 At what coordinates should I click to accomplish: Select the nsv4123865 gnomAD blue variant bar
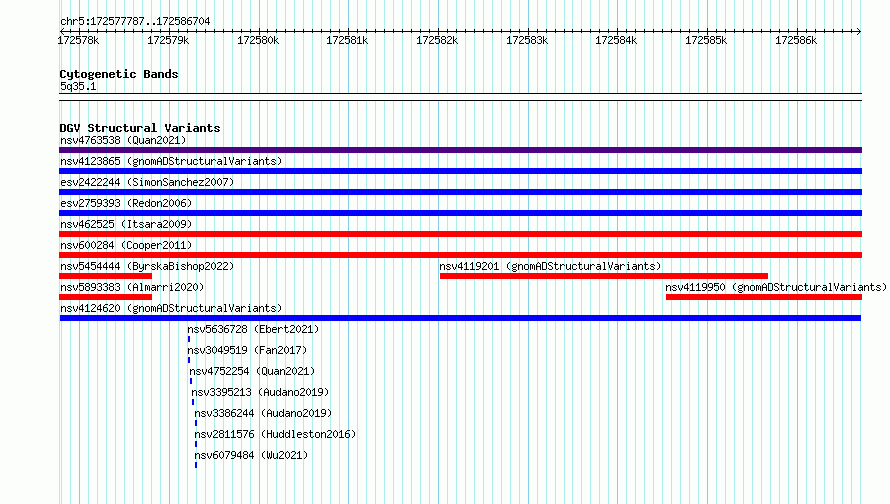pyautogui.click(x=460, y=171)
